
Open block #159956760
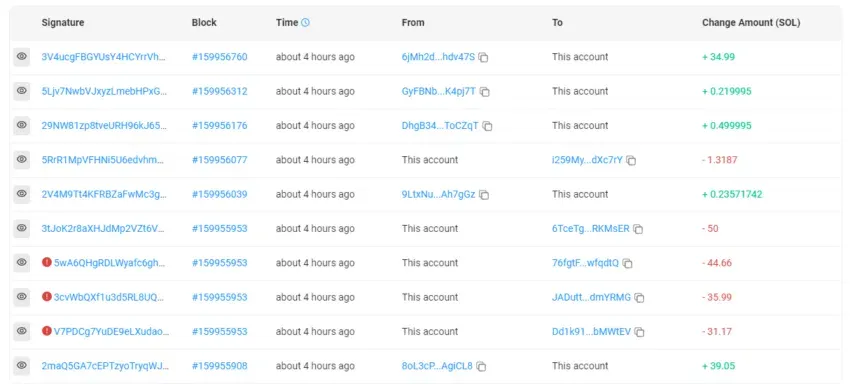coord(220,57)
